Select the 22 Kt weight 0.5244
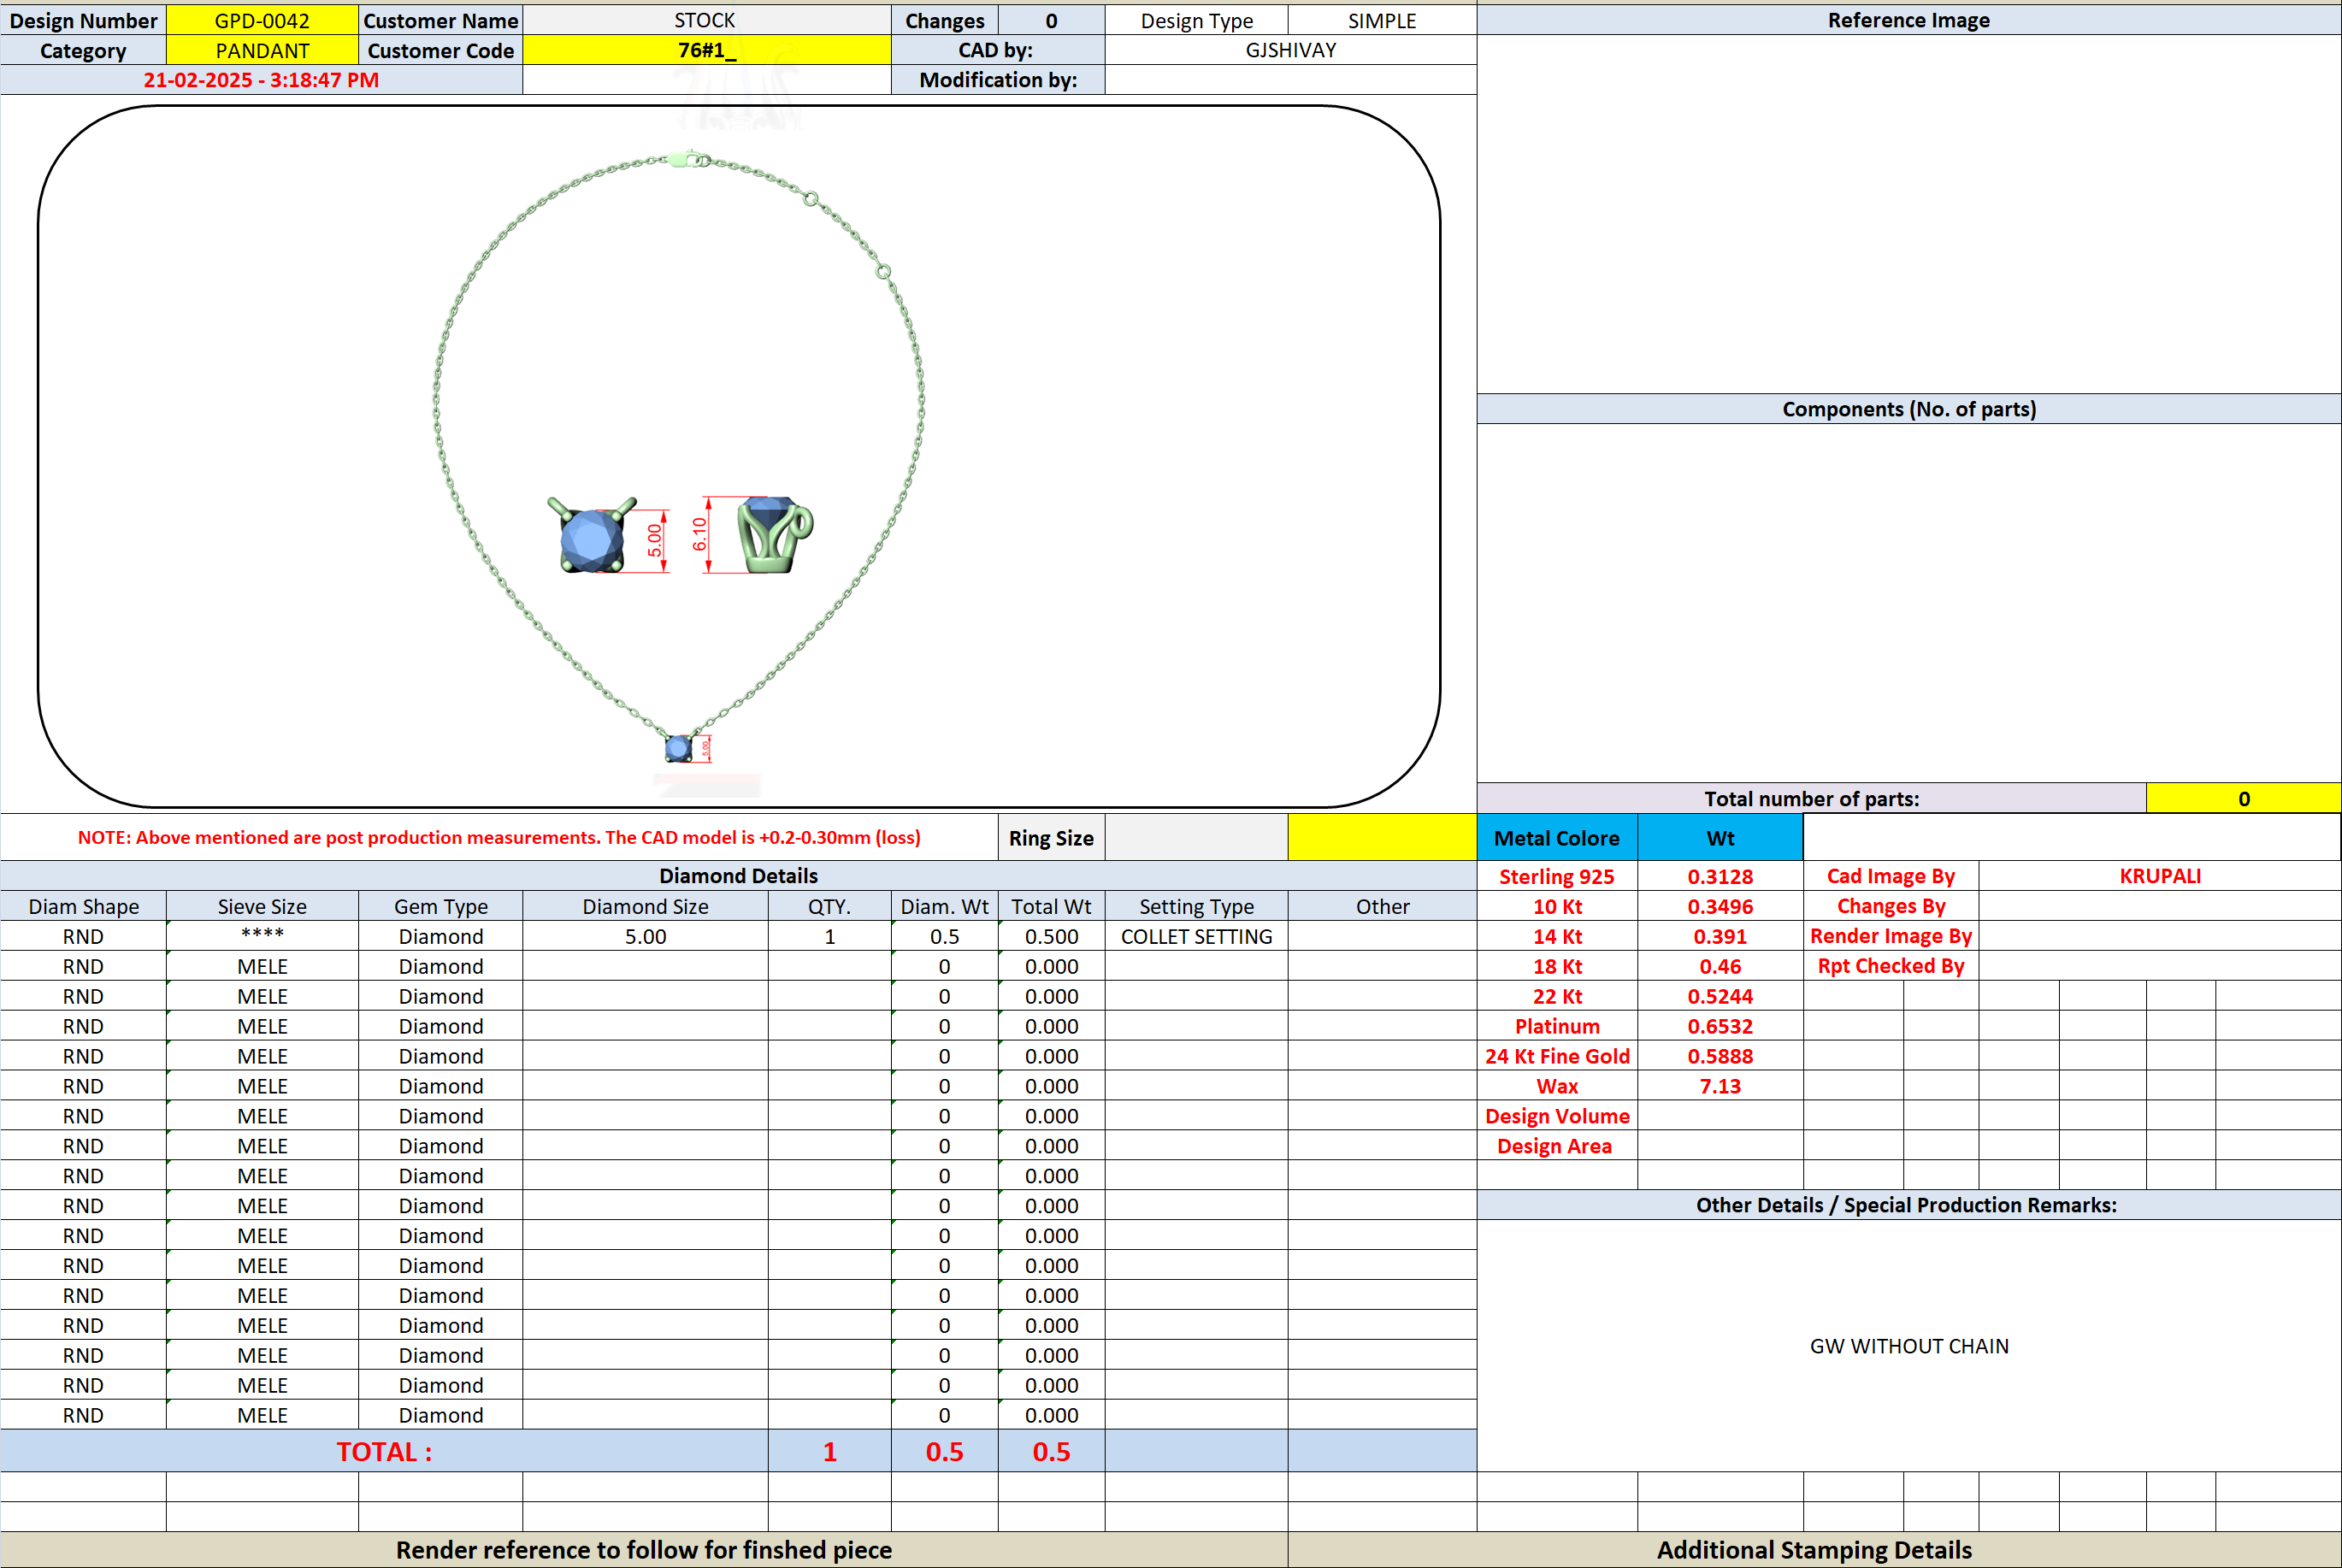 1720,996
